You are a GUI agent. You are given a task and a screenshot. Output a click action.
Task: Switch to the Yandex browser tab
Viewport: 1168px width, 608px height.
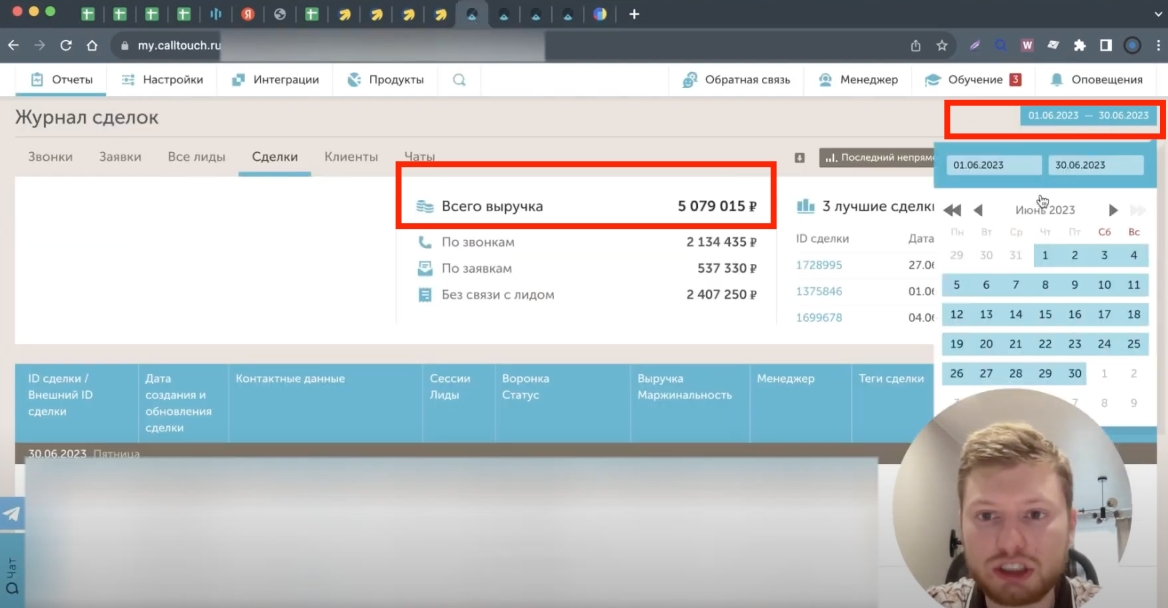247,14
